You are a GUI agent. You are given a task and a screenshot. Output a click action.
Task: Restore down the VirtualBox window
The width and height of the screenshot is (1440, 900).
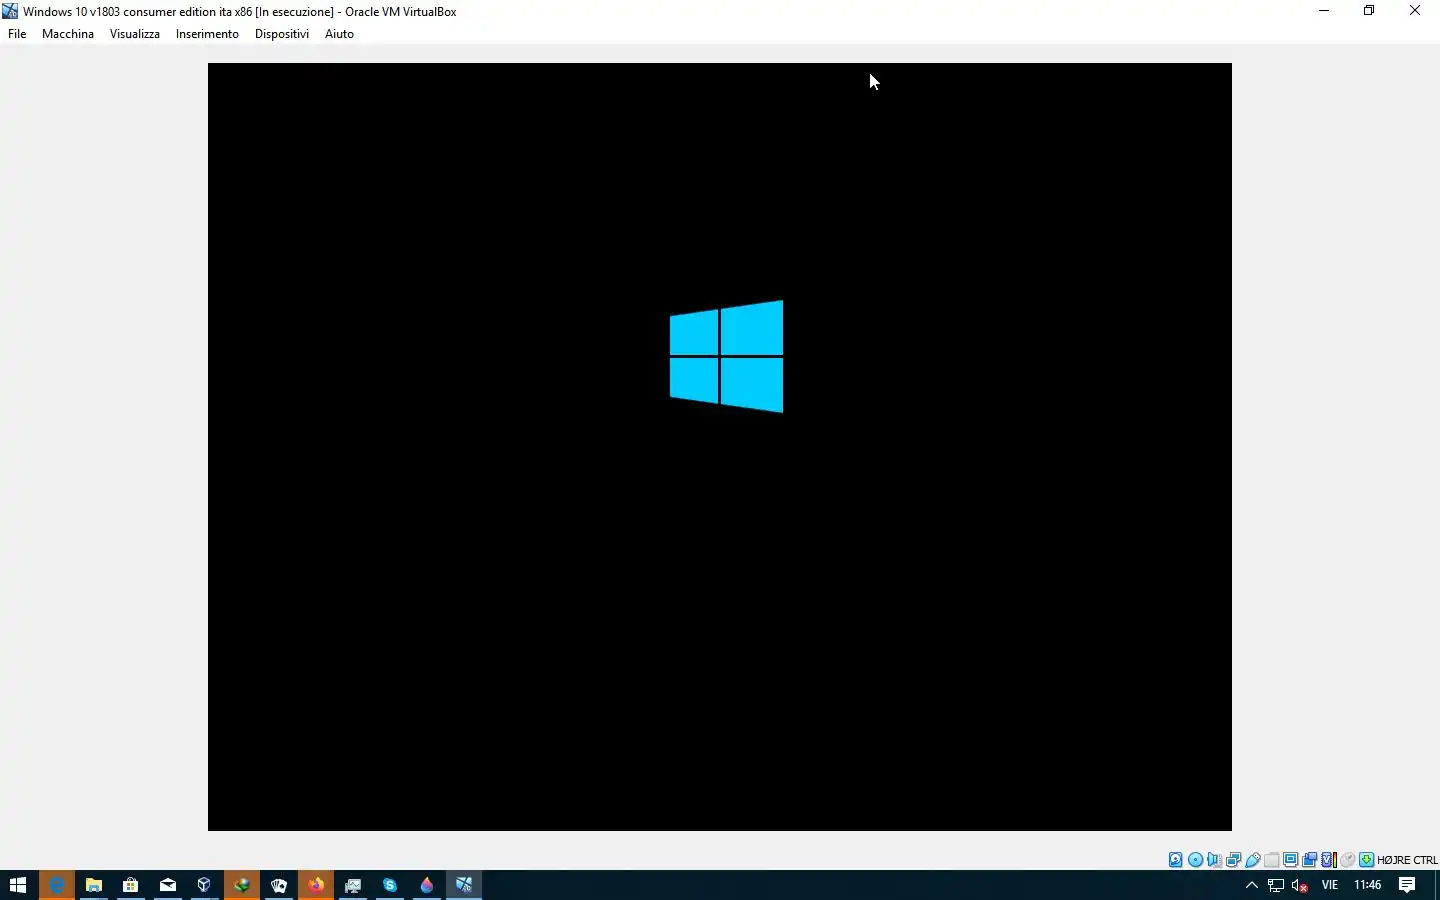[x=1369, y=11]
